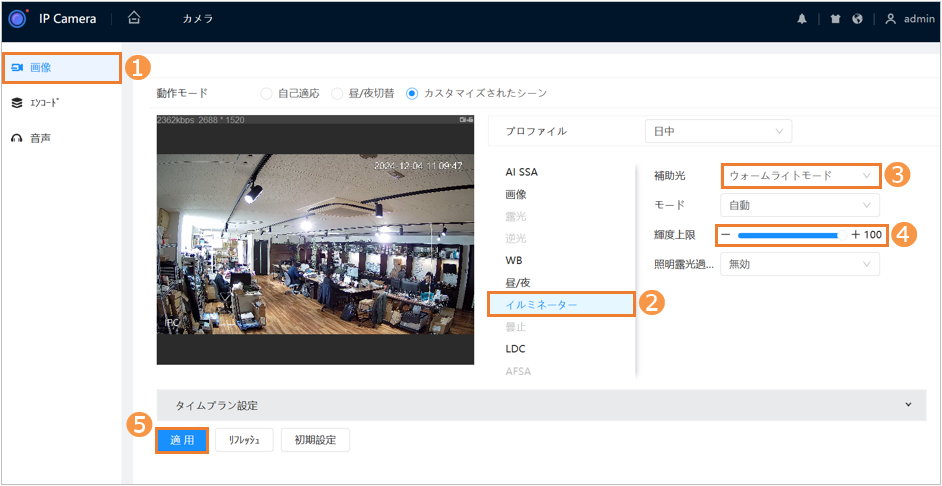Open the 音声 audio section
Image resolution: width=942 pixels, height=486 pixels.
pyautogui.click(x=40, y=137)
